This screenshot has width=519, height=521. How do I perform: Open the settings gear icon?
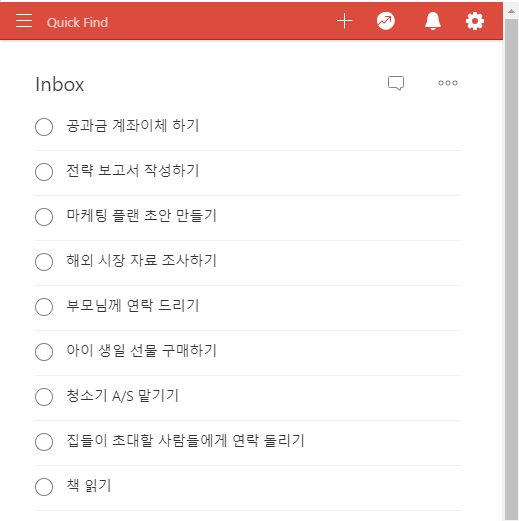[x=475, y=21]
